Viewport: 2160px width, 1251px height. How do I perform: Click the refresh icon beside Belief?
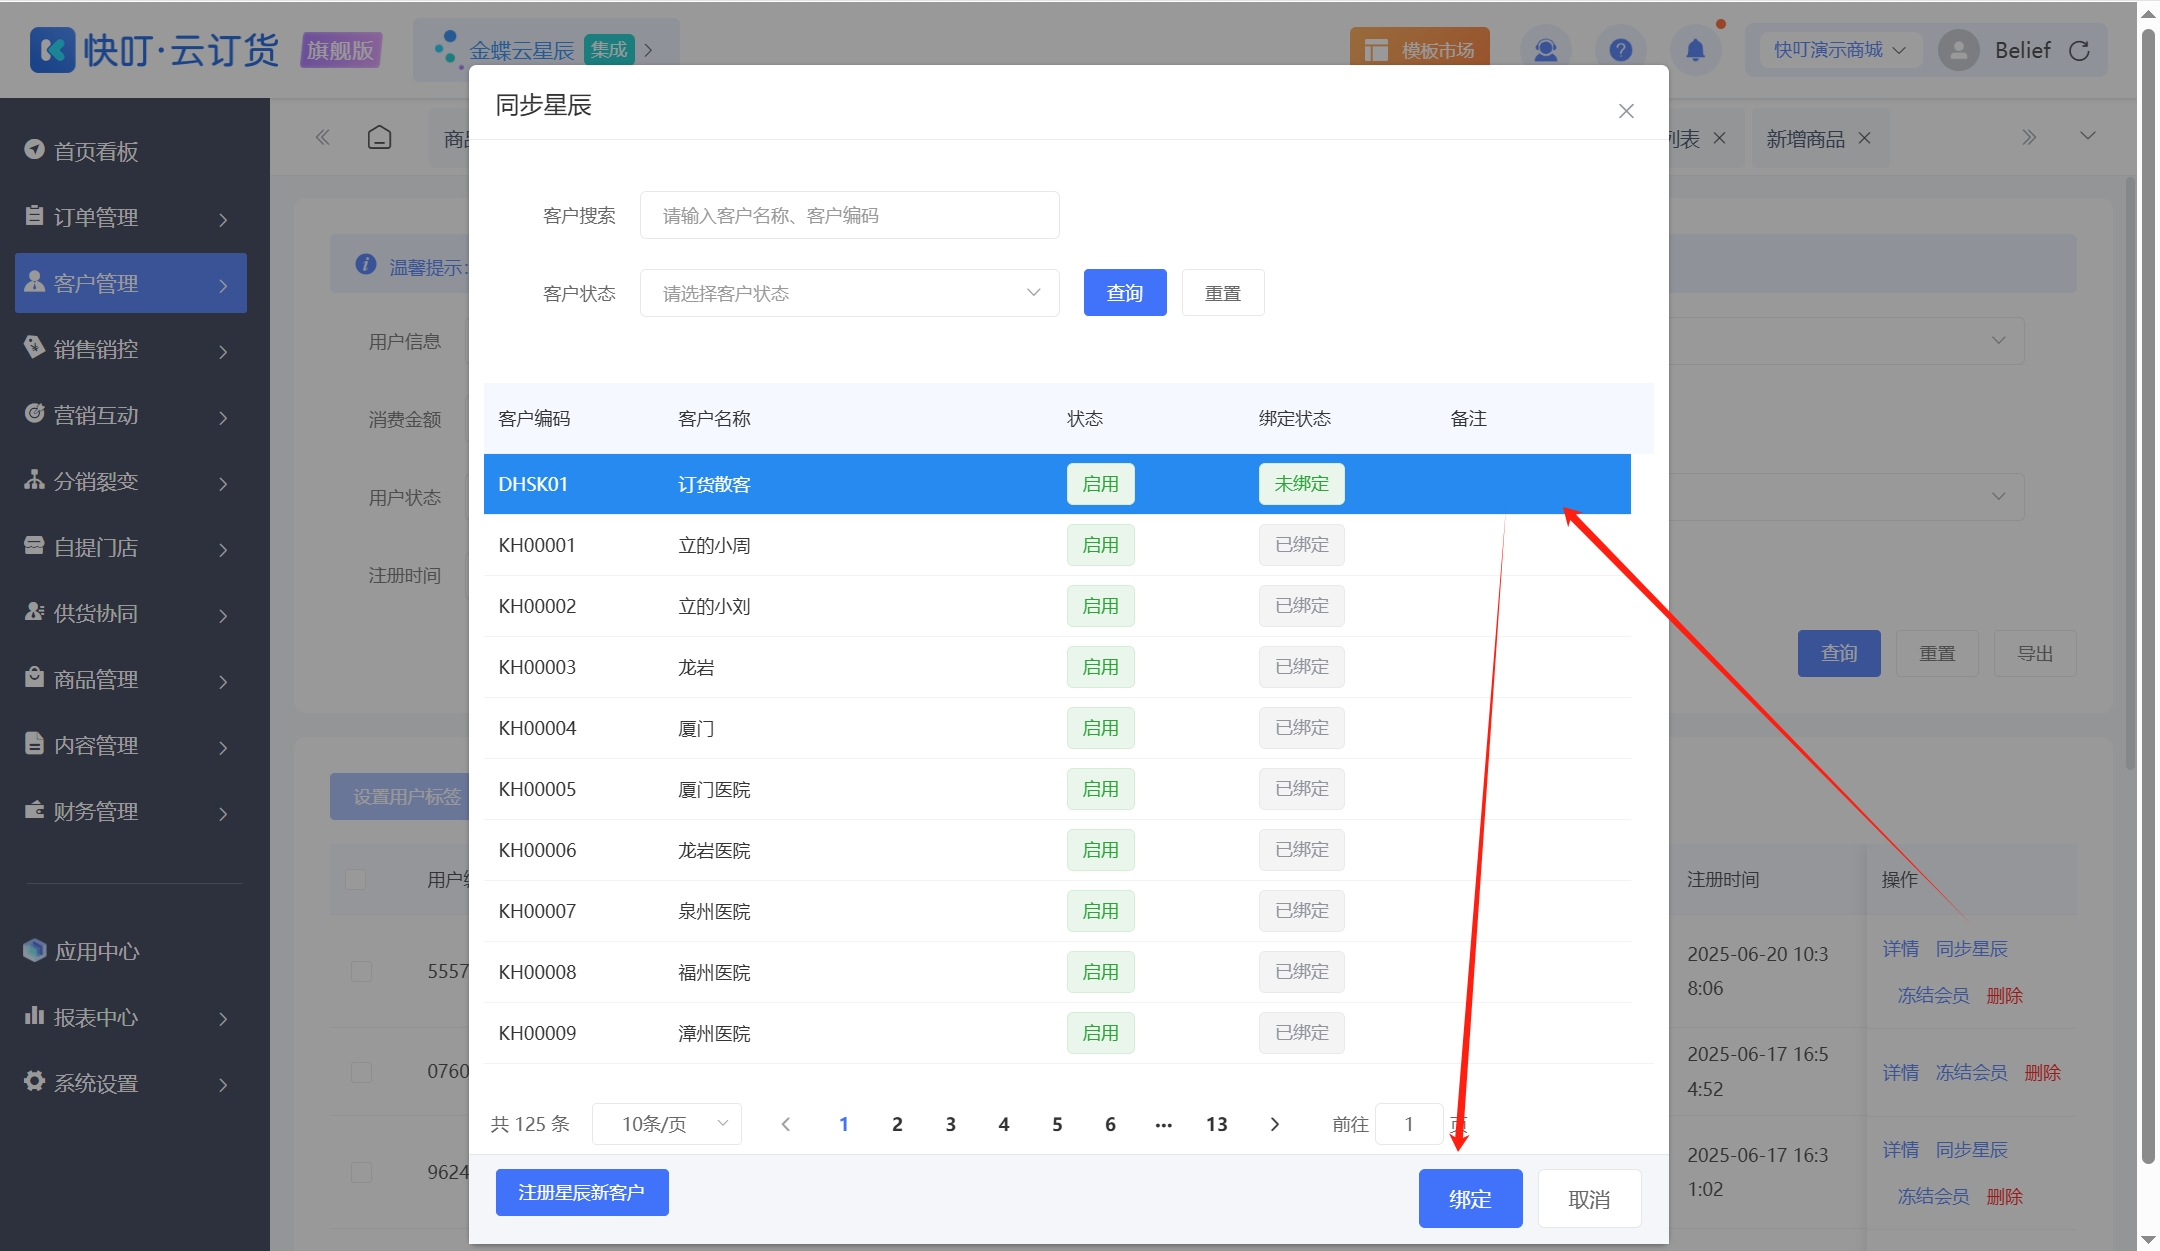[x=2080, y=51]
